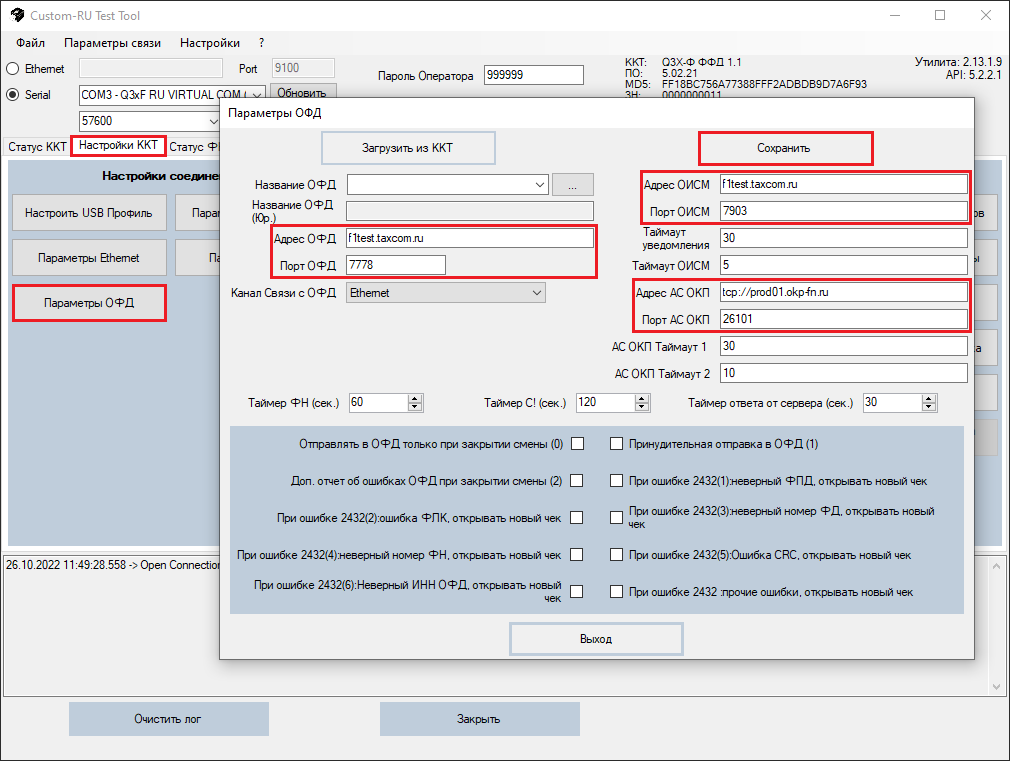Click the Сохранить button
The width and height of the screenshot is (1010, 761).
pos(784,148)
